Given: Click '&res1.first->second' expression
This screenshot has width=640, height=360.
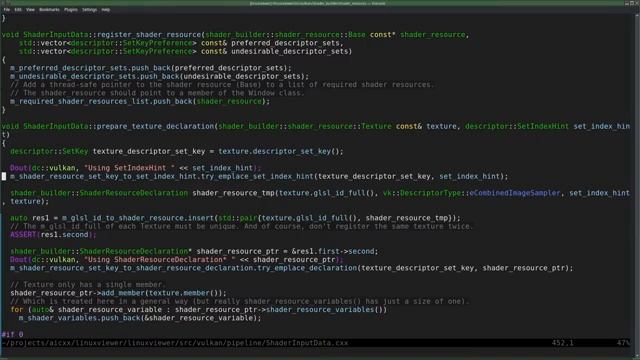Looking at the screenshot, I should click(335, 251).
